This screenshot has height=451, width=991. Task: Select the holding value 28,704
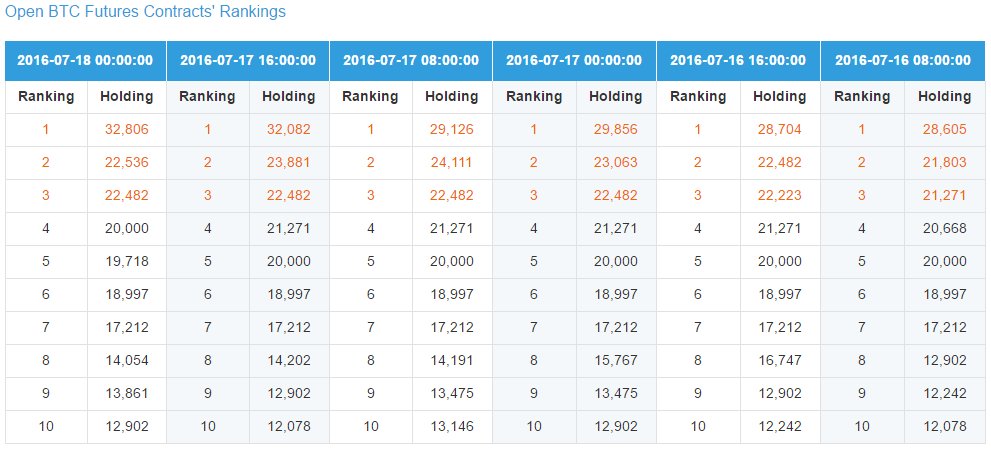click(x=779, y=130)
